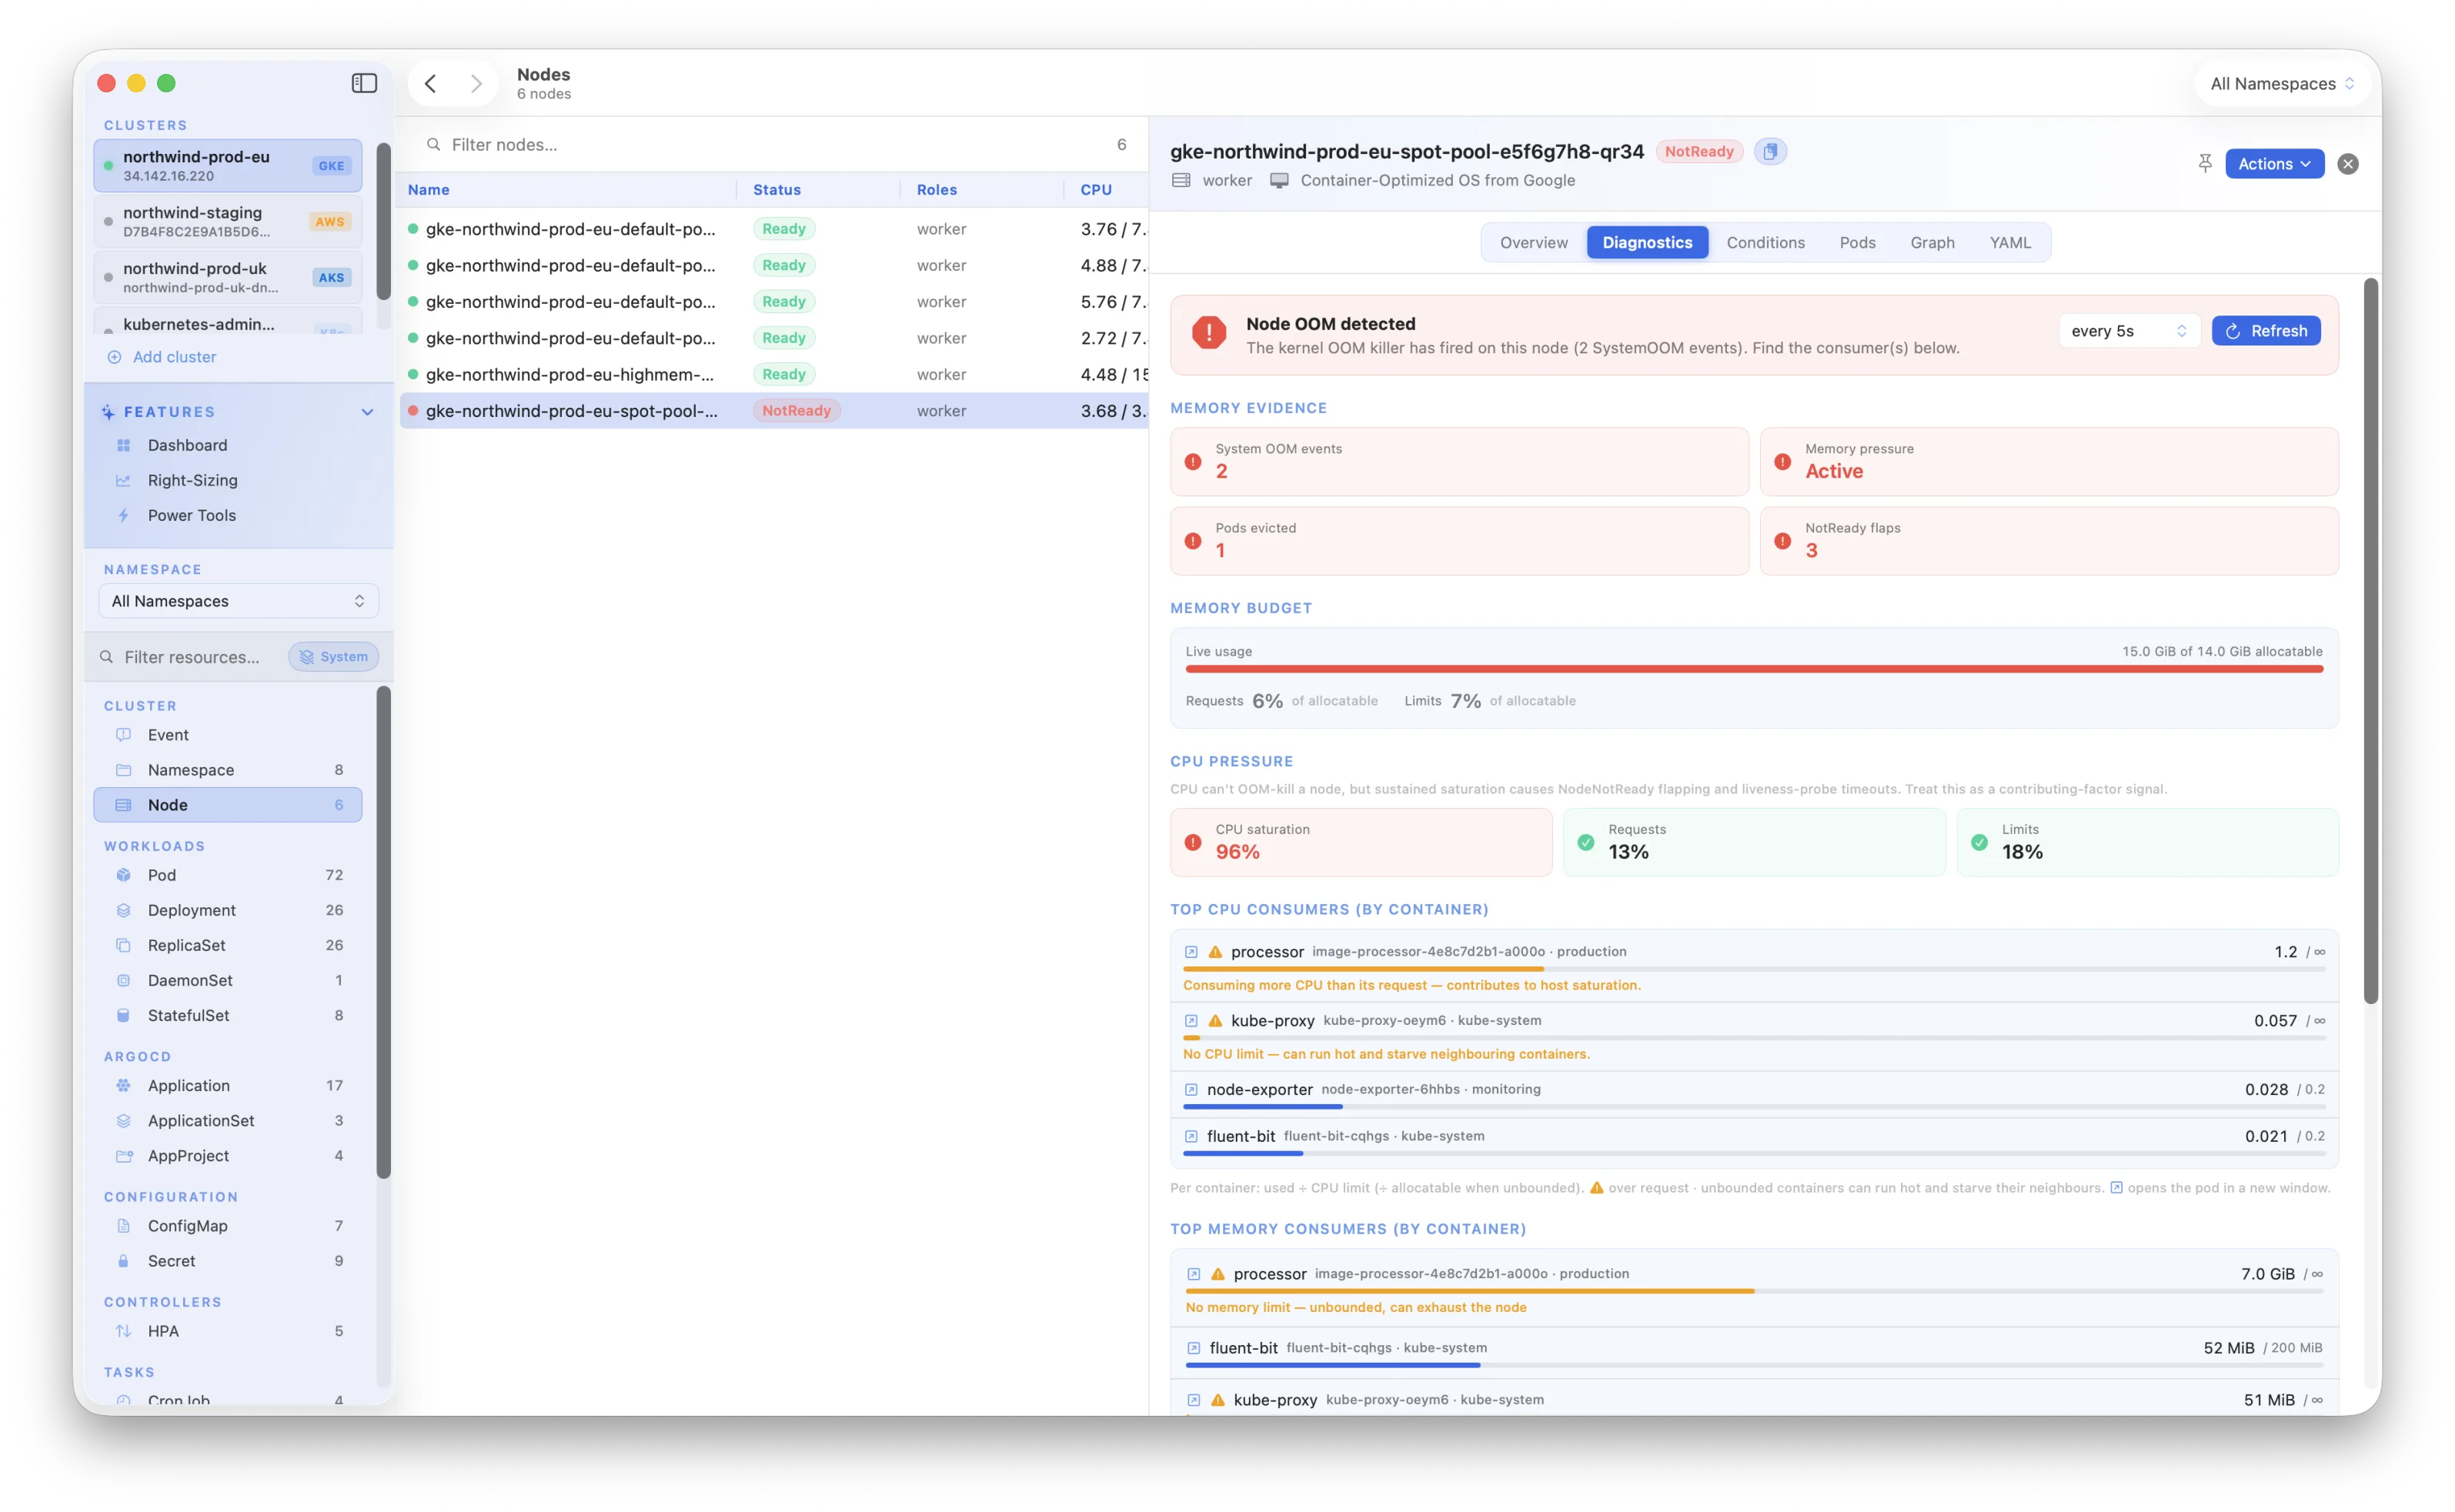This screenshot has width=2455, height=1512.
Task: Click the Live usage memory bar
Action: (1753, 670)
